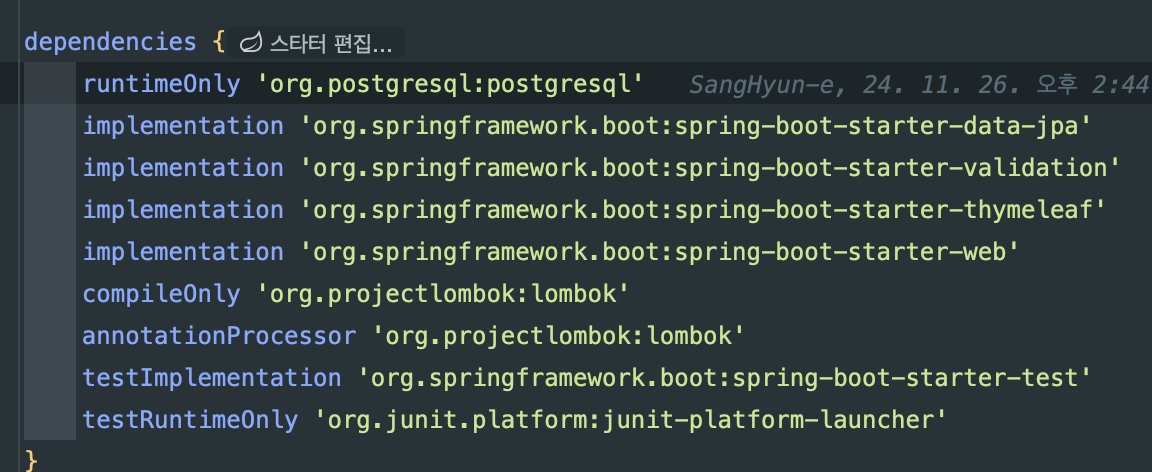Click 'org.junit.platform:junit-platform-launcher' string
Image resolution: width=1152 pixels, height=472 pixels.
click(x=630, y=420)
